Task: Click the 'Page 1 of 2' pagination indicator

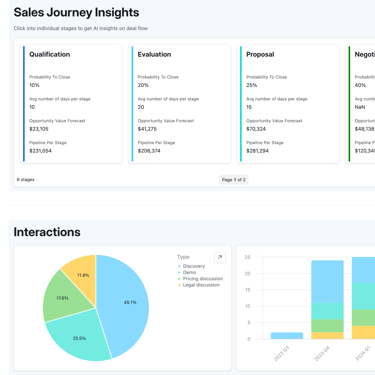Action: click(x=234, y=180)
